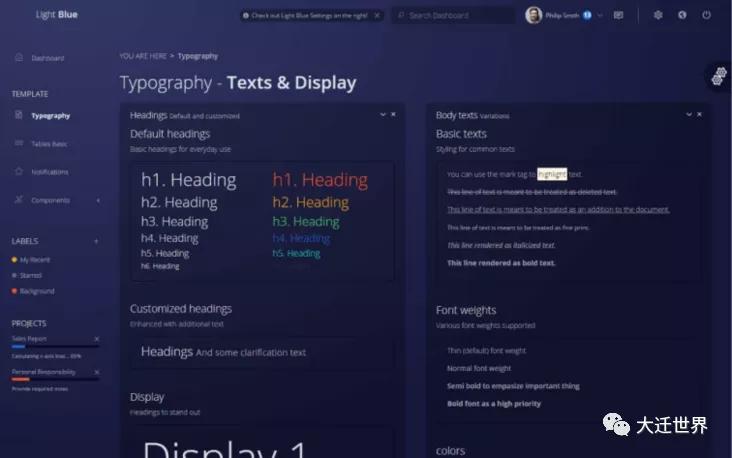Open Philip Smith account dropdown arrow
This screenshot has height=458, width=732.
tap(600, 15)
